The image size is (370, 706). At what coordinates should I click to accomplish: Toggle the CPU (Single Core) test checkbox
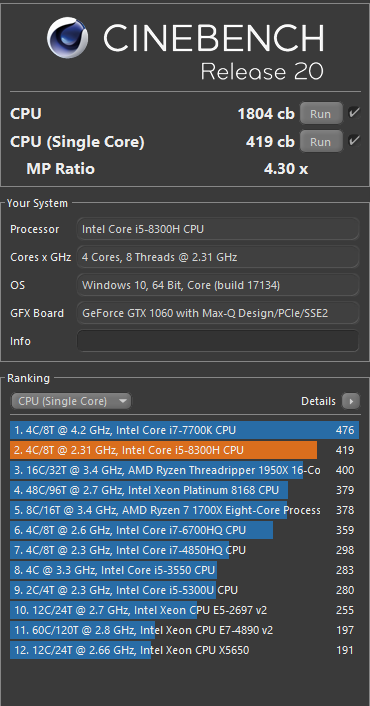point(354,140)
